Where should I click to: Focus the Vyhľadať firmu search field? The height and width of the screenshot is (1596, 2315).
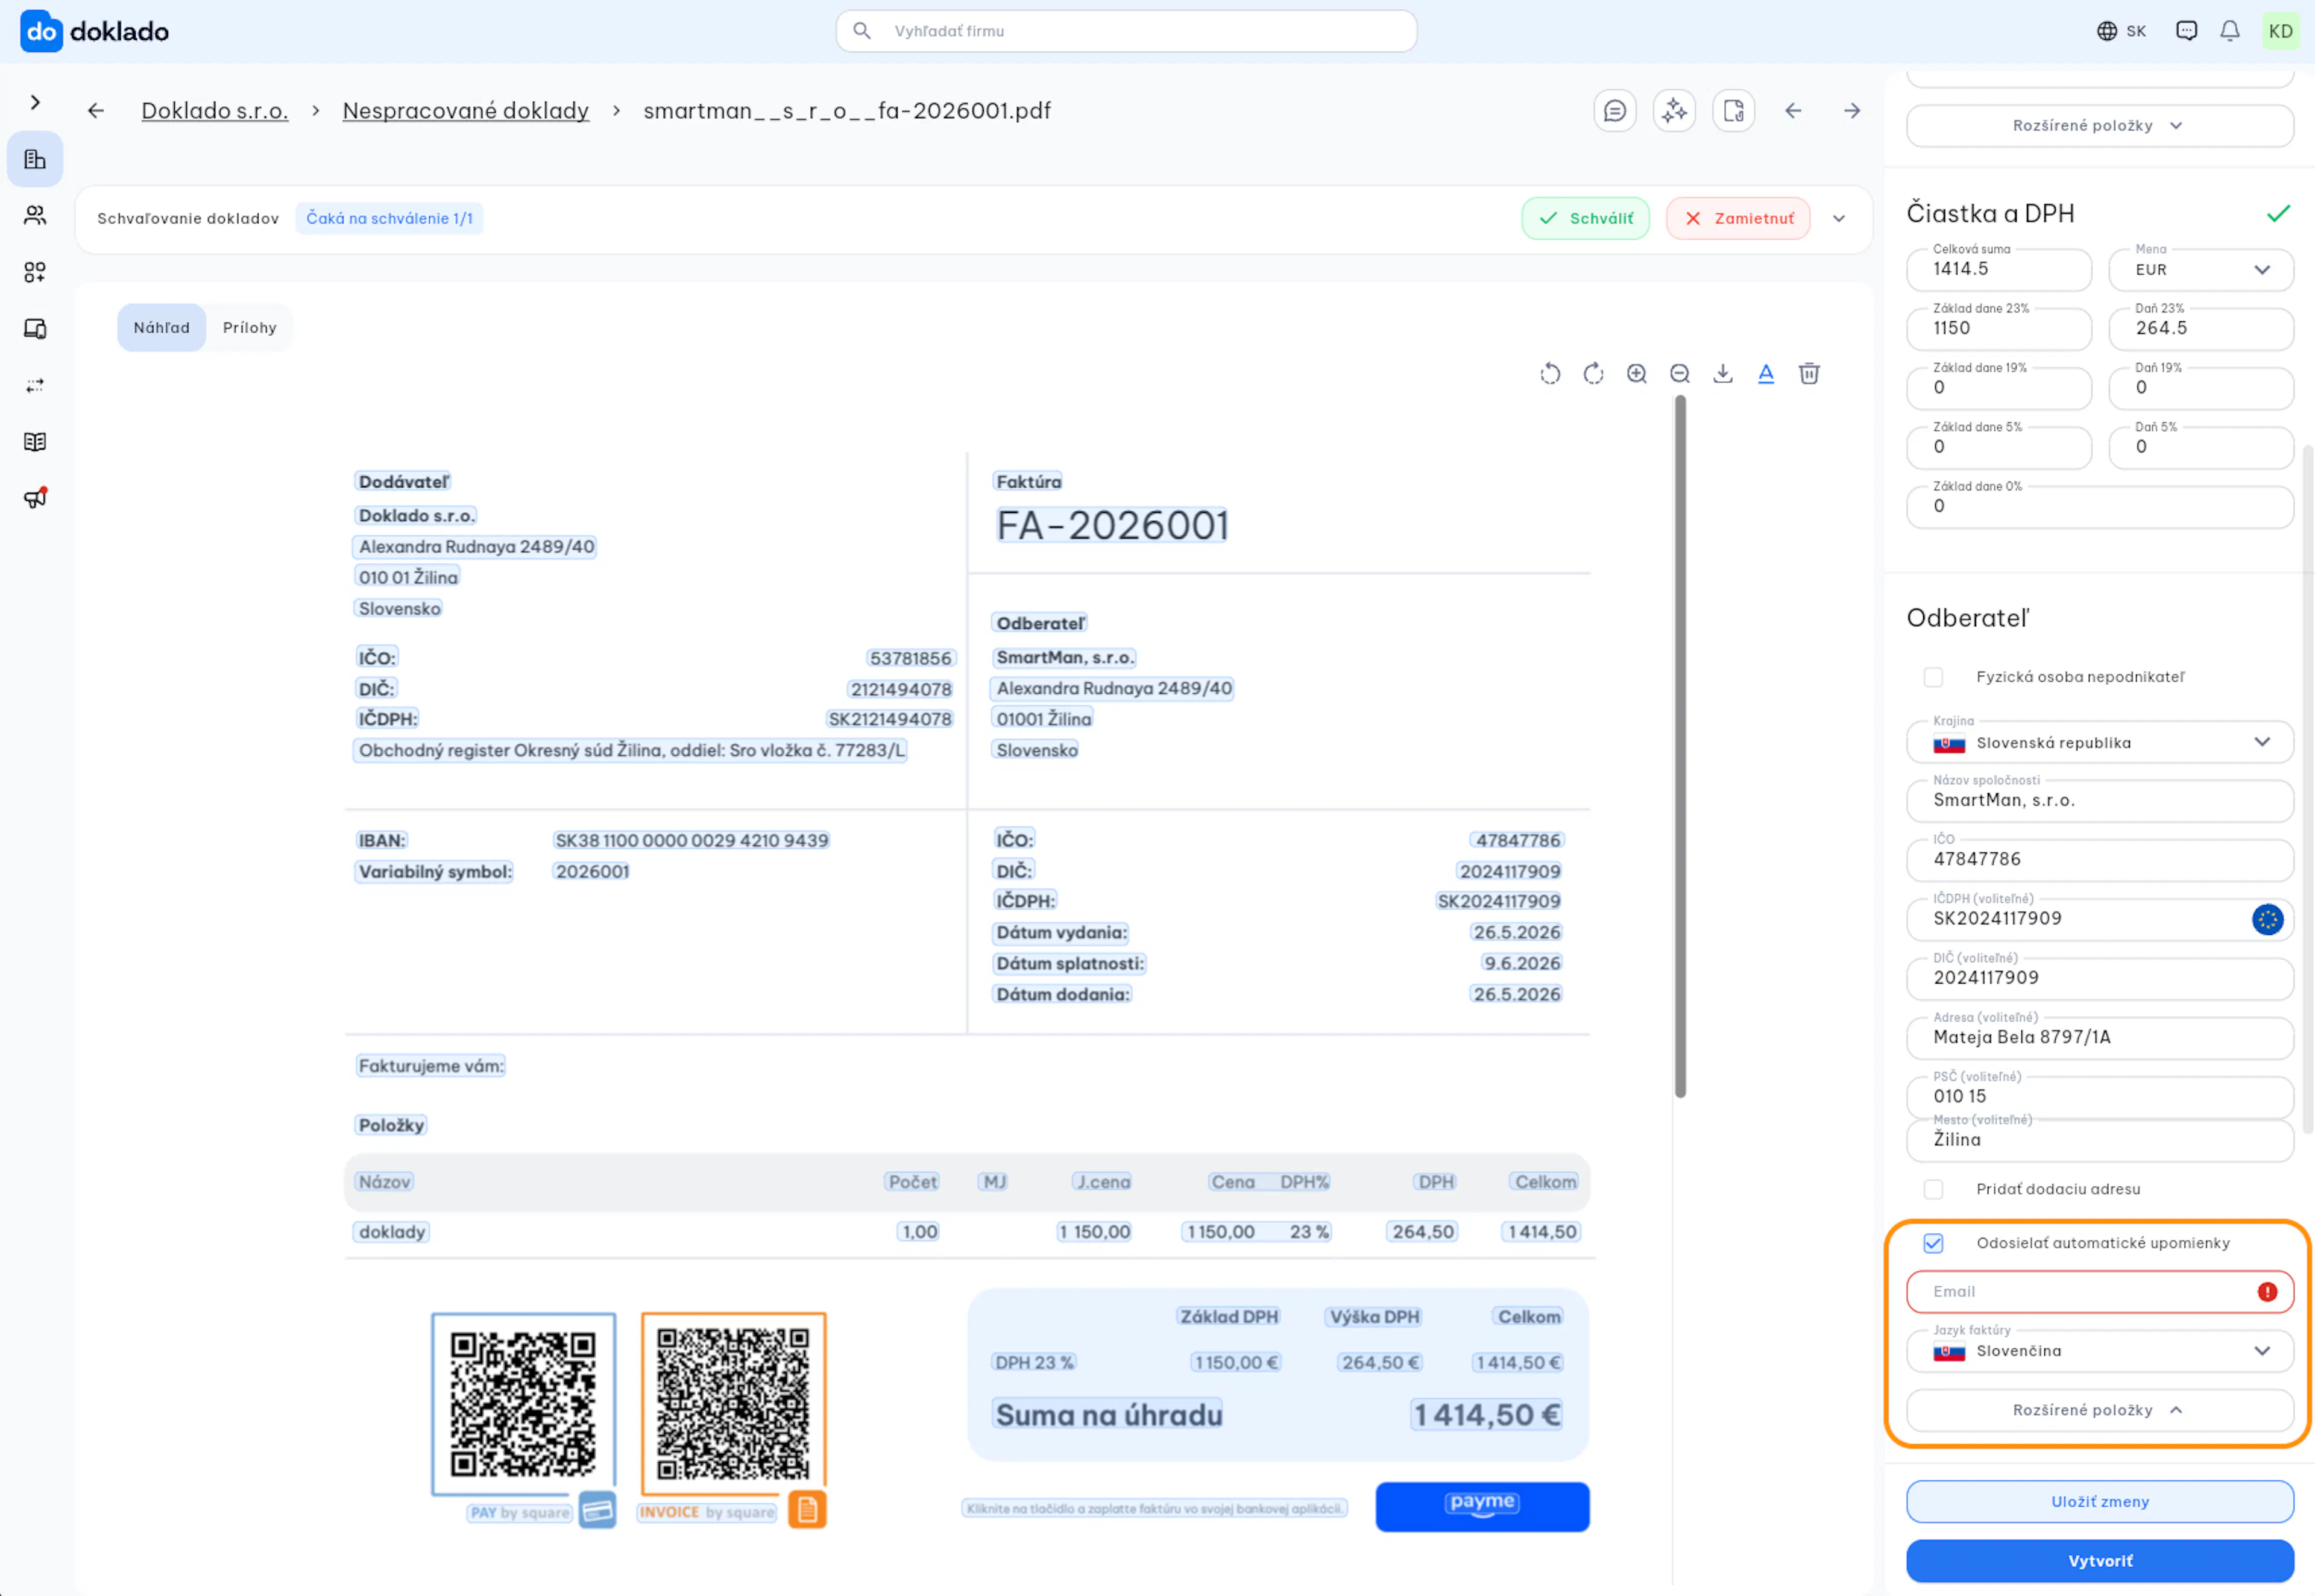point(1127,31)
